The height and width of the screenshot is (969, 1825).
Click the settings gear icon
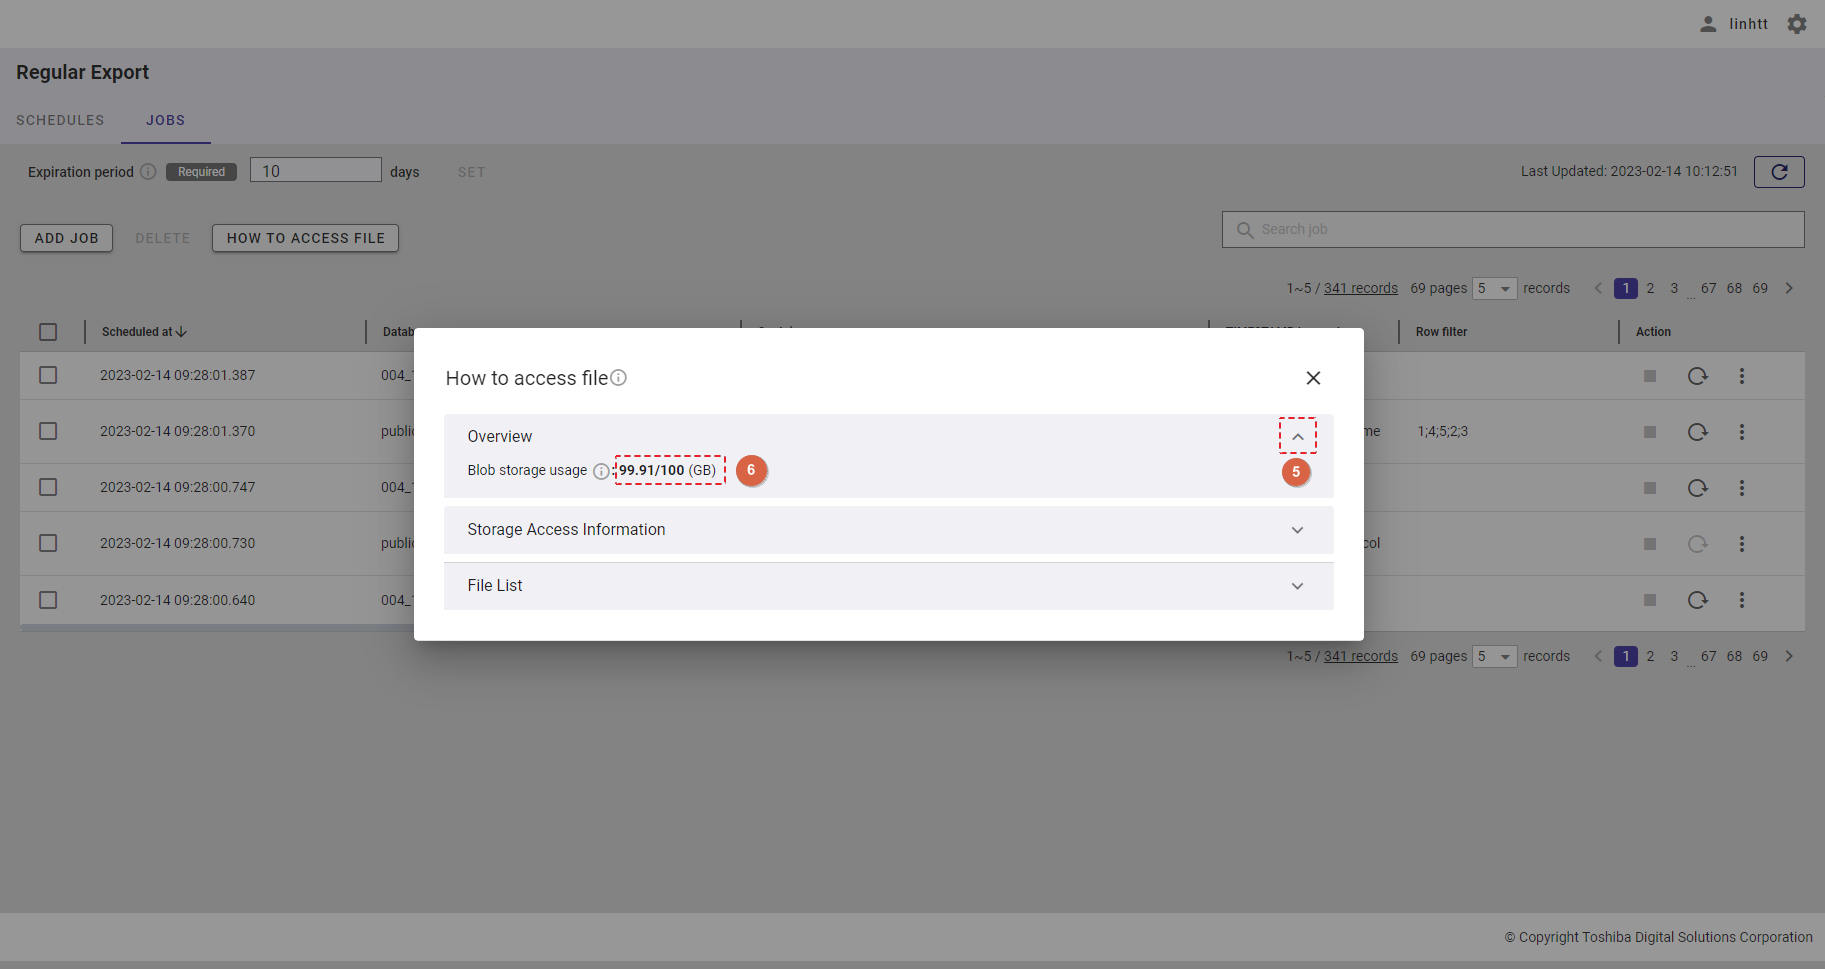pyautogui.click(x=1797, y=24)
